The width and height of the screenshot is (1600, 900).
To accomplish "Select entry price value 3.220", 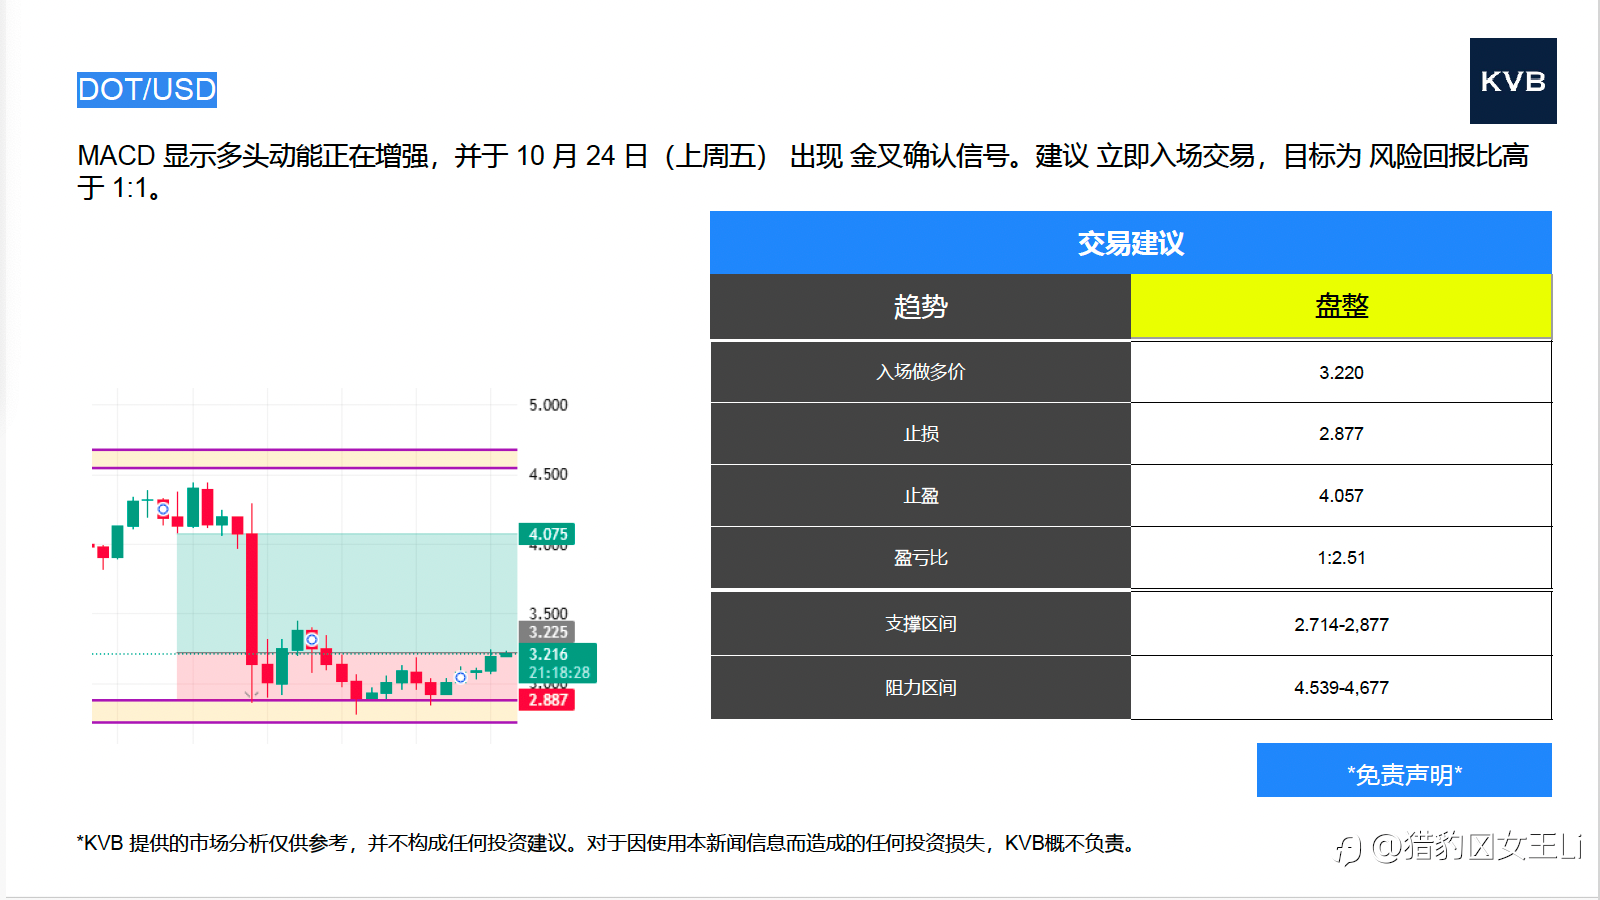I will (1341, 373).
